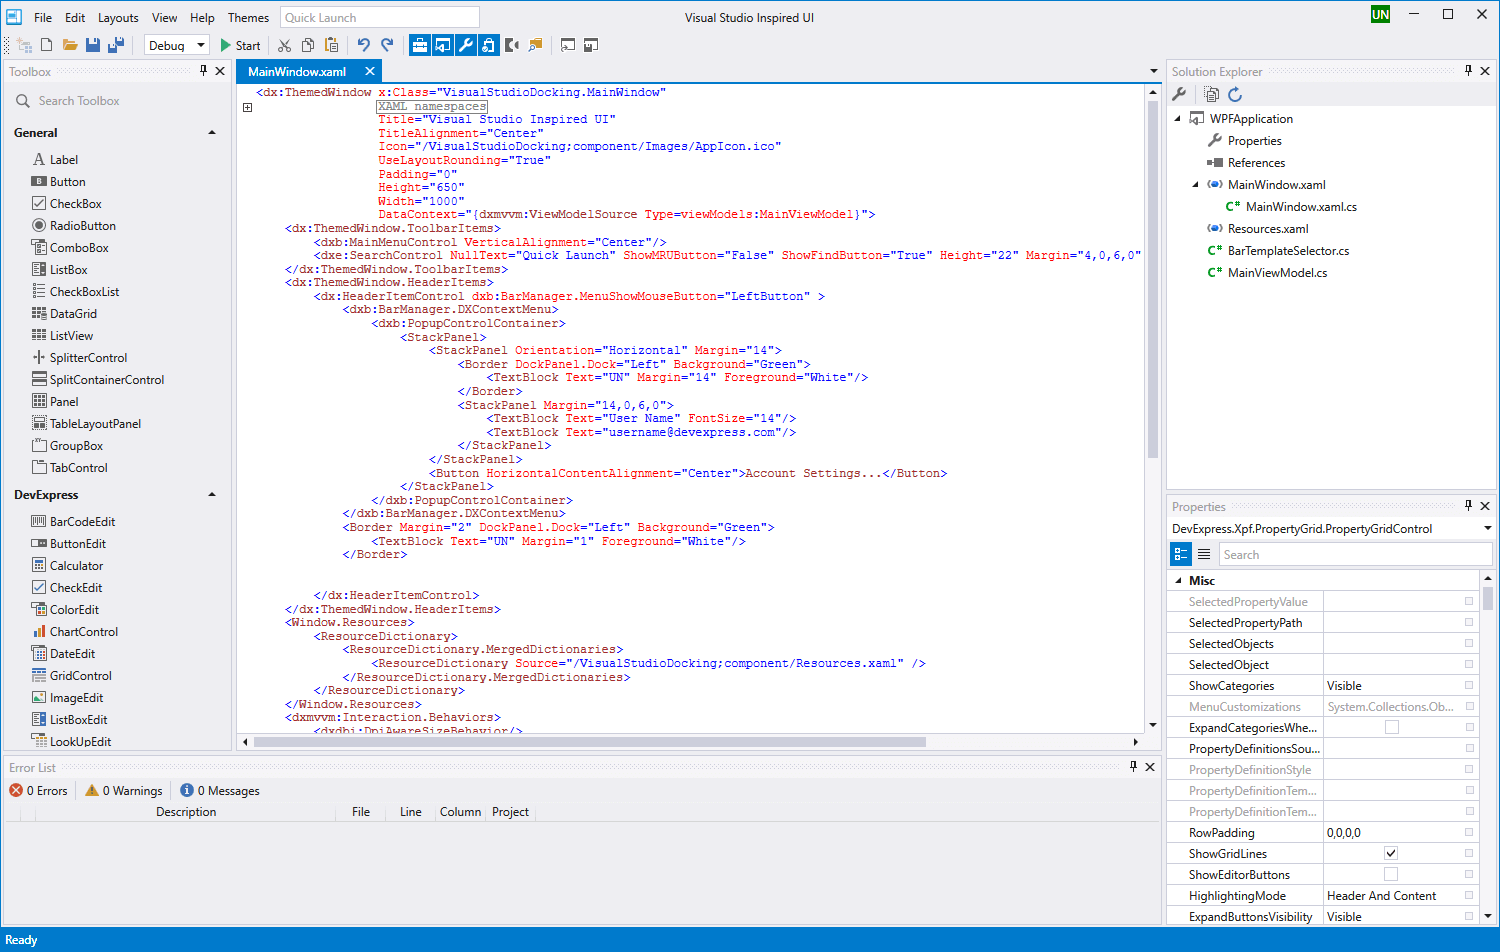Switch Properties grid to alphabetical list view
Screen dimensions: 1500x952
click(x=1204, y=554)
